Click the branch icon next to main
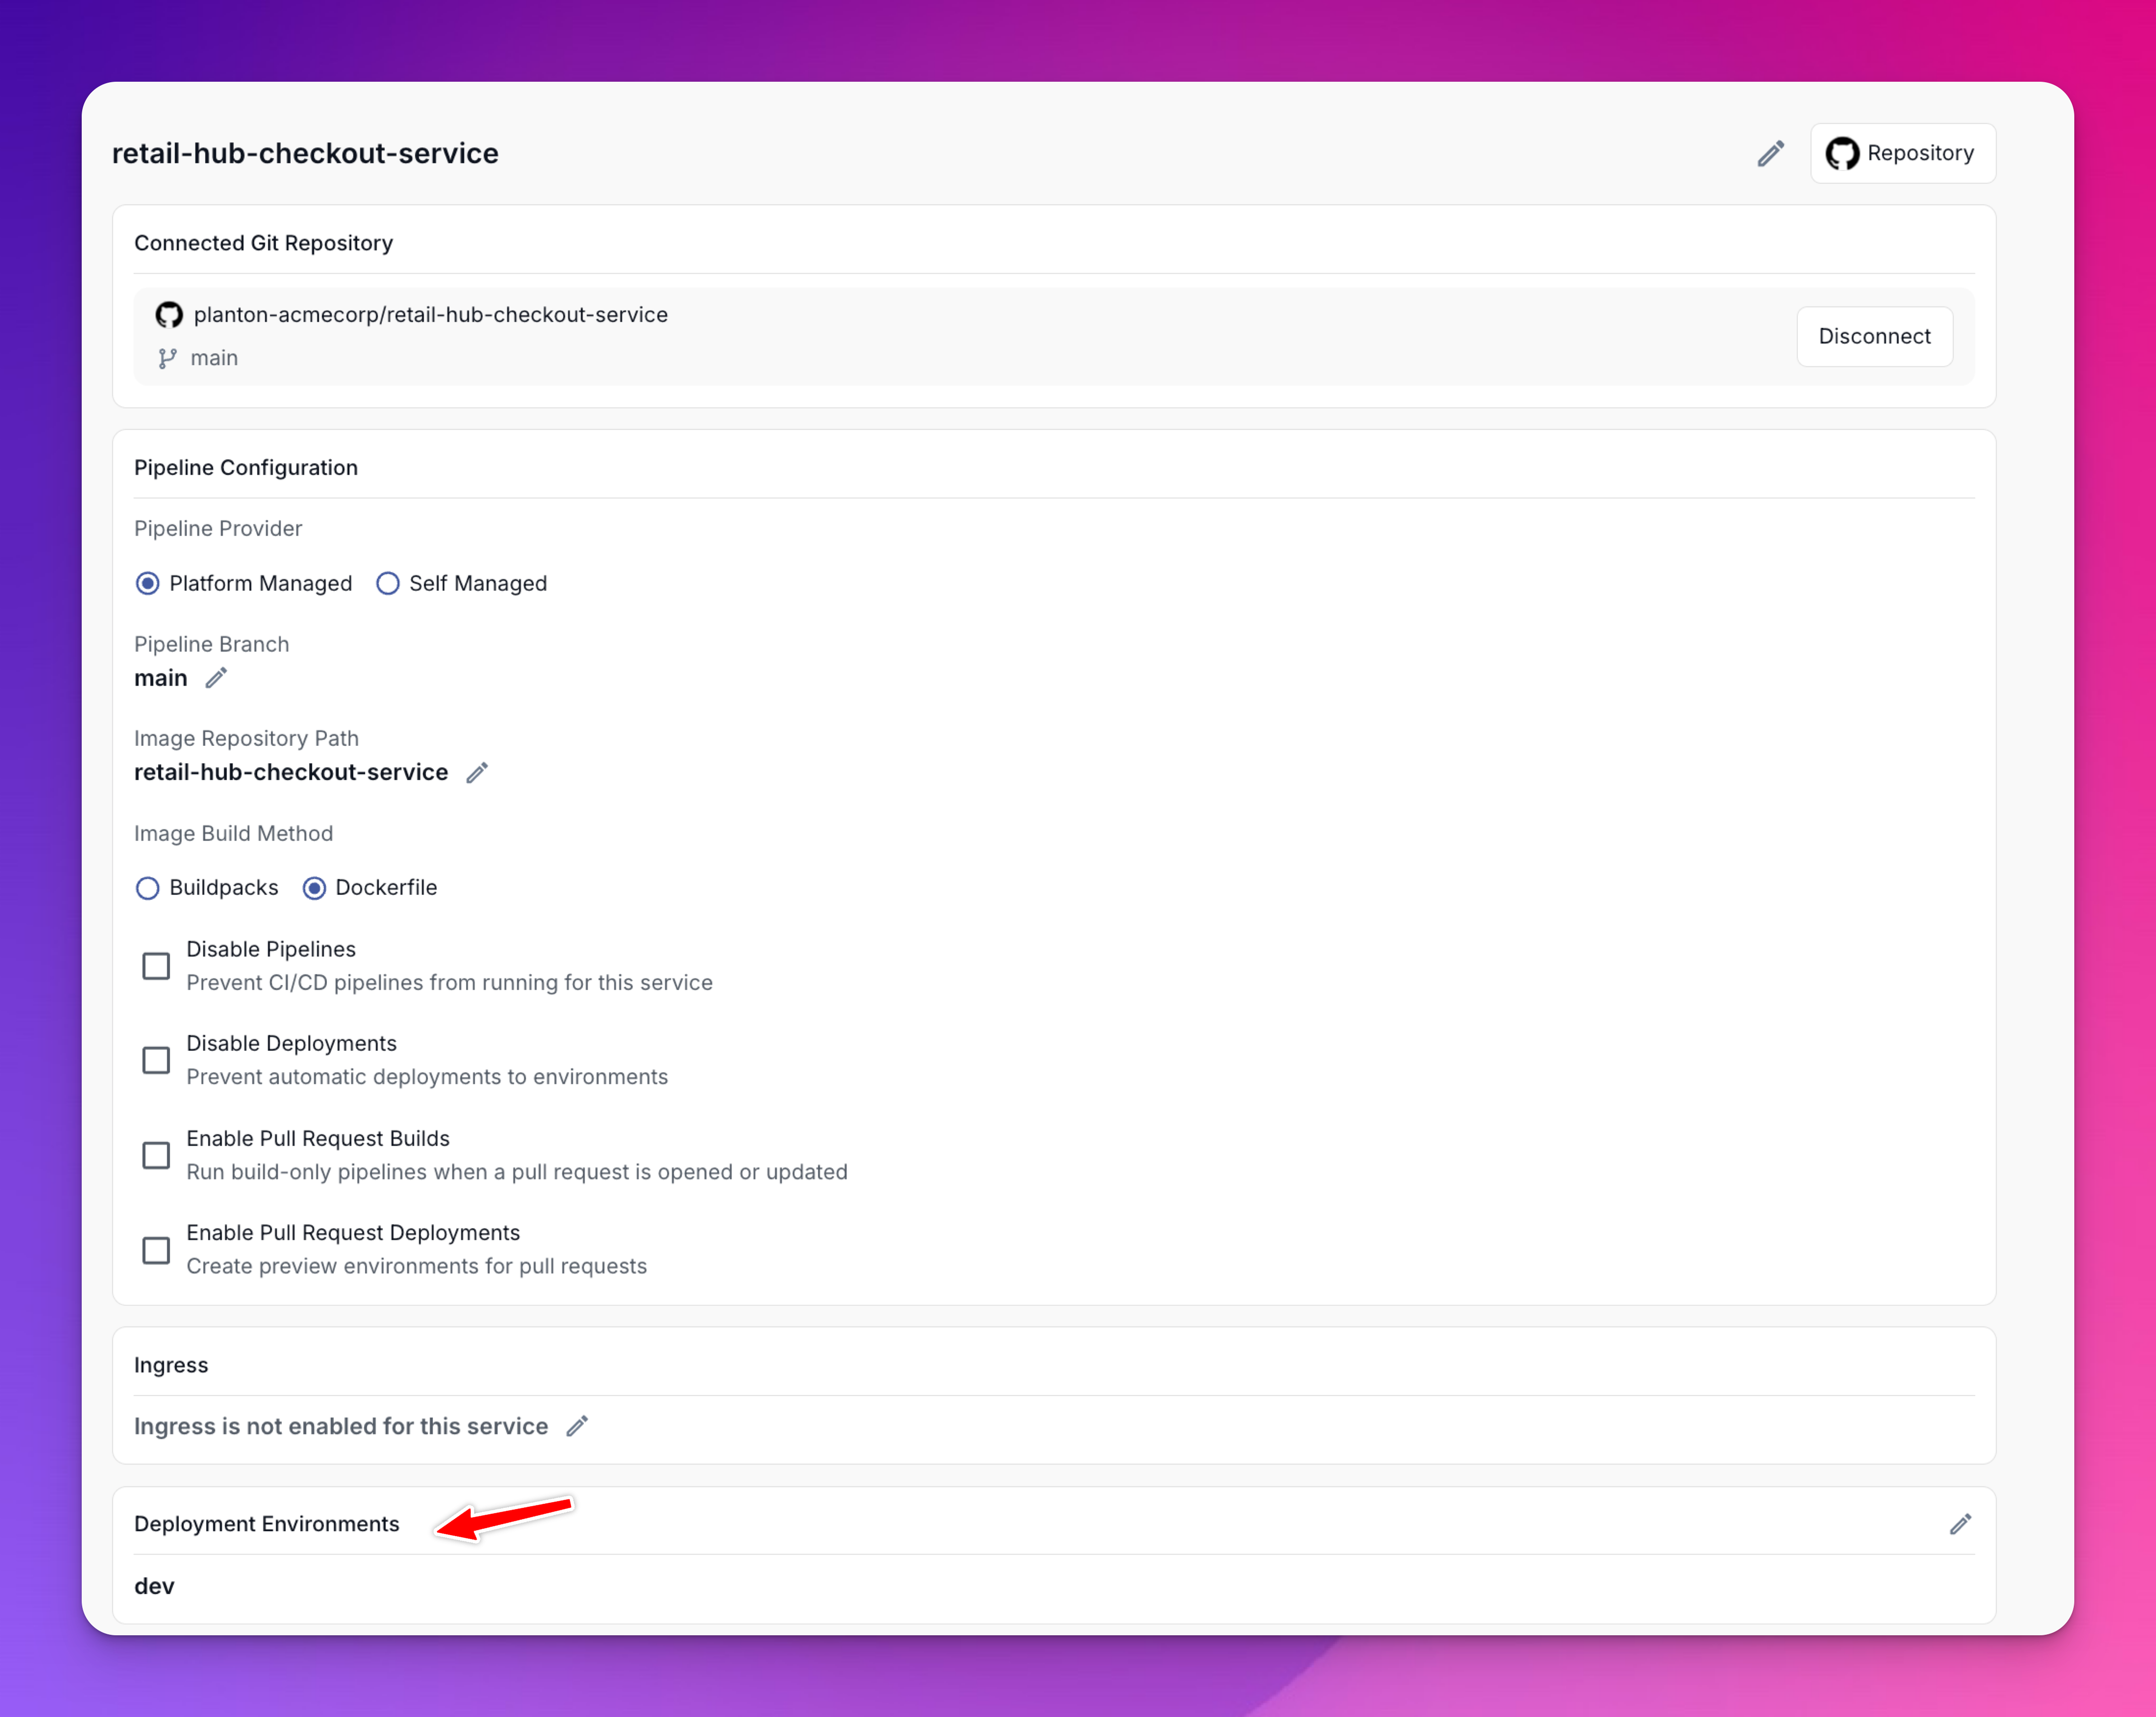This screenshot has width=2156, height=1717. point(167,358)
